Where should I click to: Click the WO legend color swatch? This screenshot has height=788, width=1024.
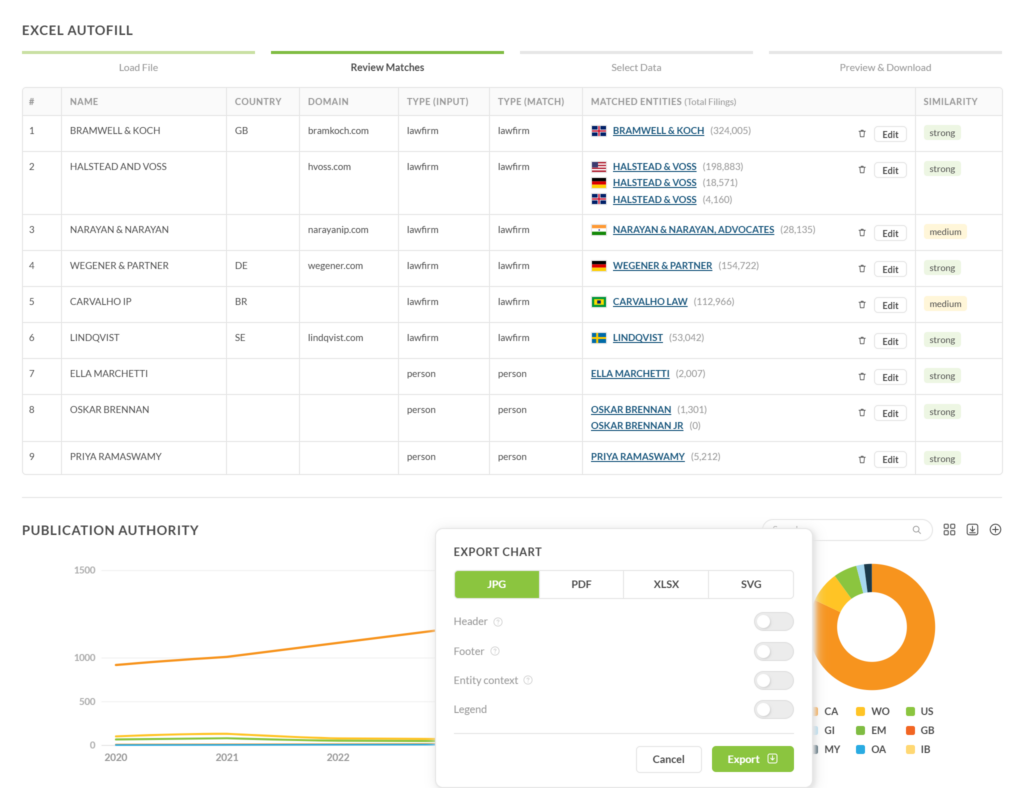861,712
